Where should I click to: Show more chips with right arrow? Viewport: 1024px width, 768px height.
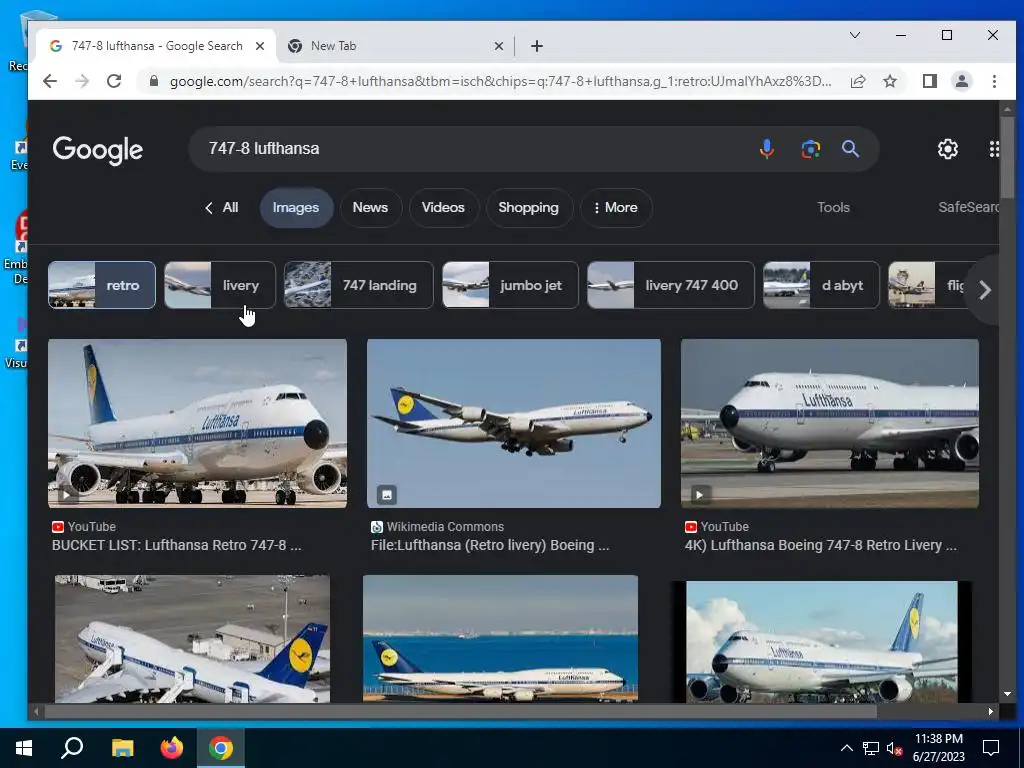click(984, 290)
